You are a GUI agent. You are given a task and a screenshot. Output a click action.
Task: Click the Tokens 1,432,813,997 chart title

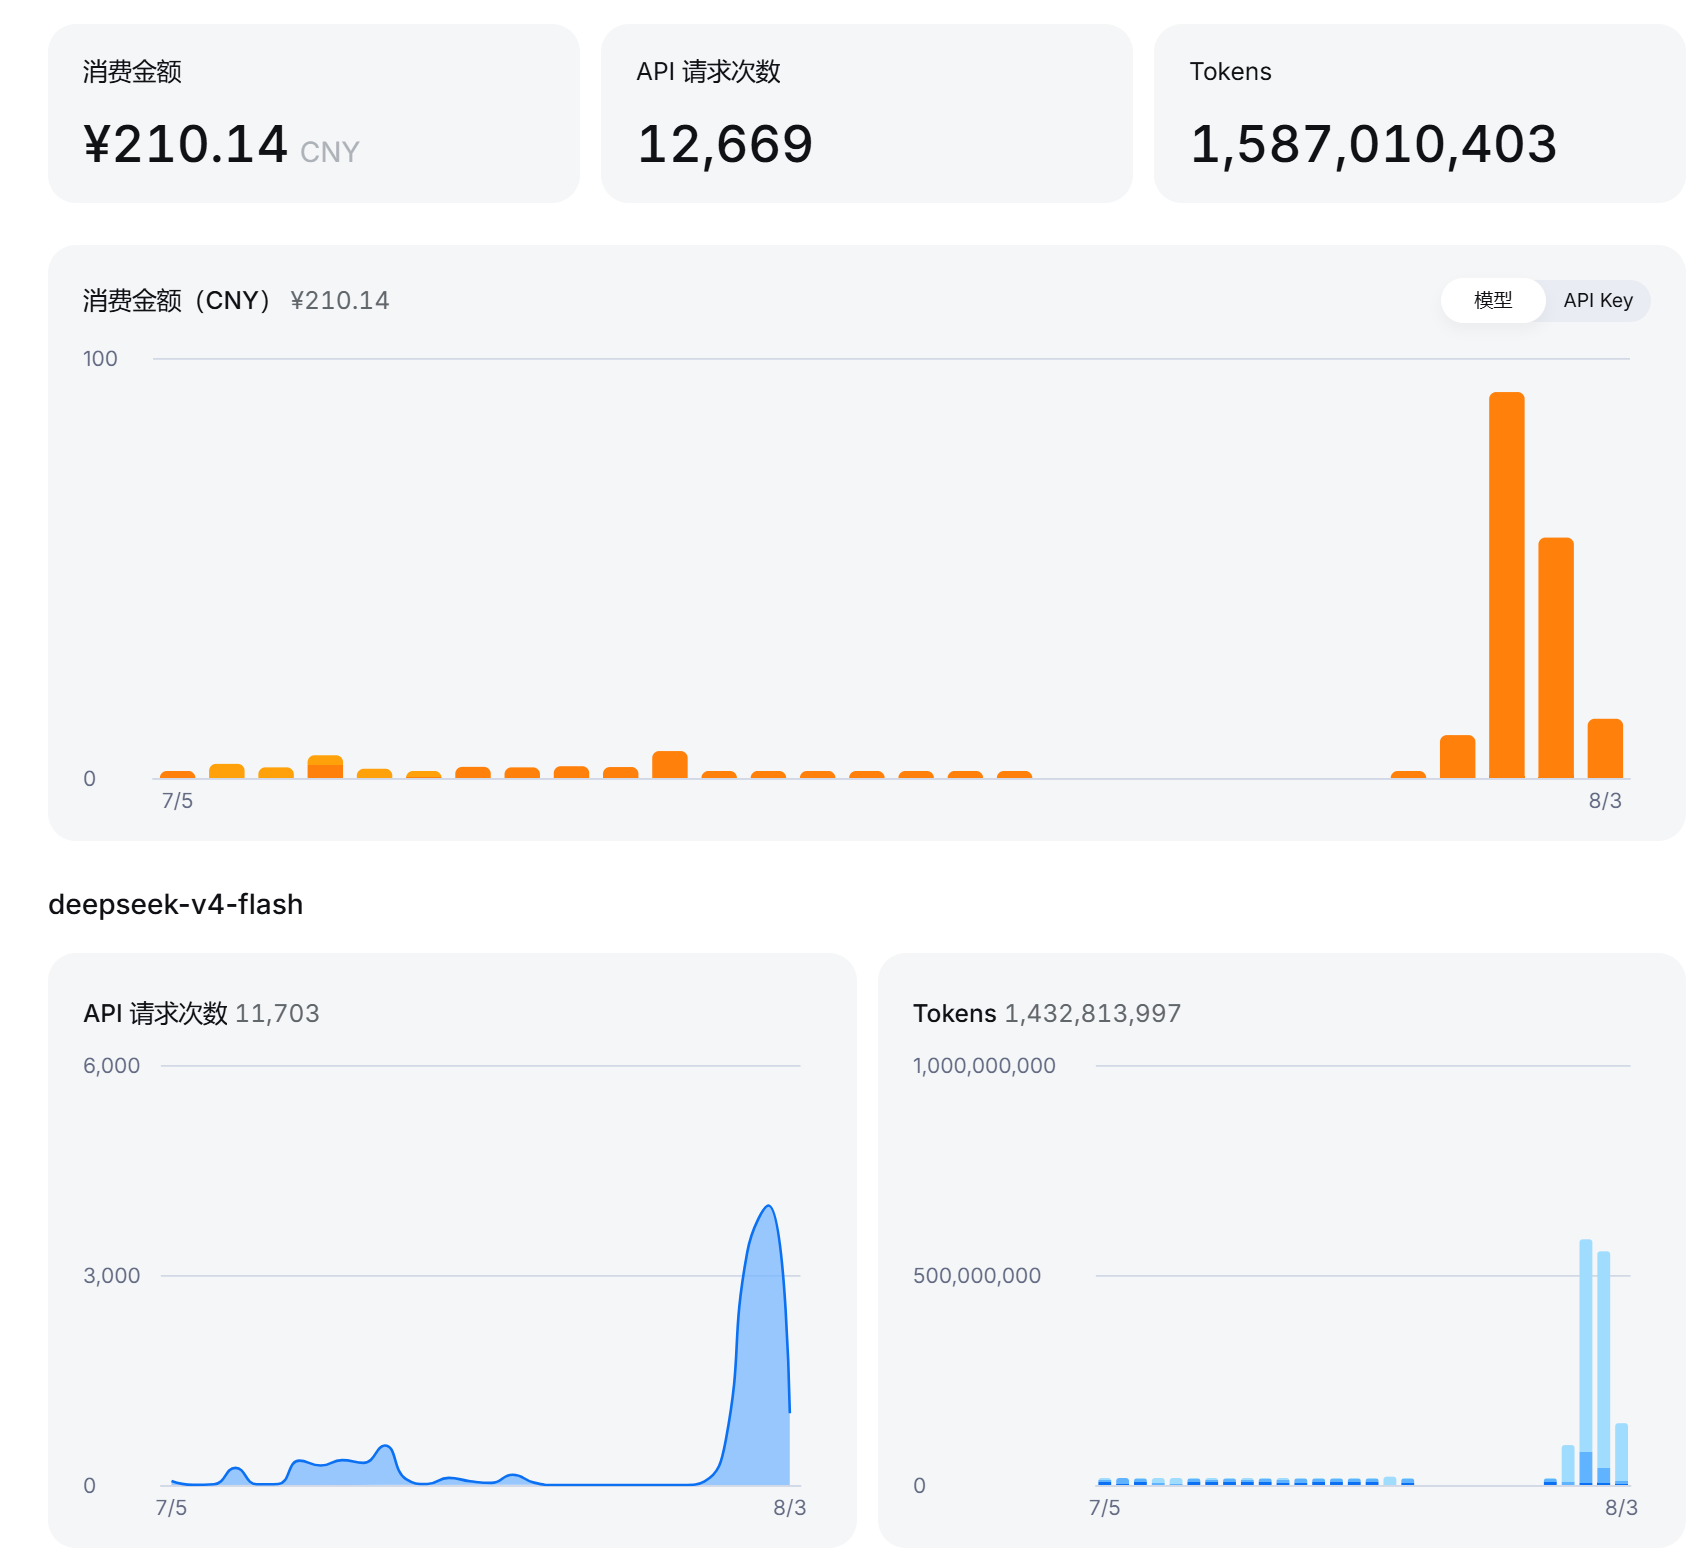pos(1047,1013)
